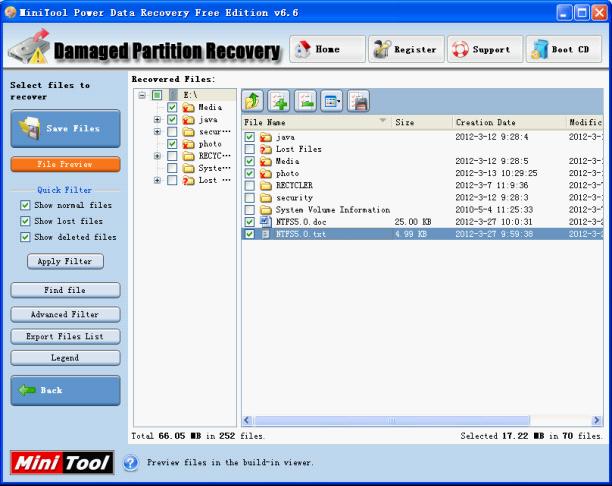Click the save file list toolbar icon
Image resolution: width=612 pixels, height=486 pixels.
pos(358,101)
